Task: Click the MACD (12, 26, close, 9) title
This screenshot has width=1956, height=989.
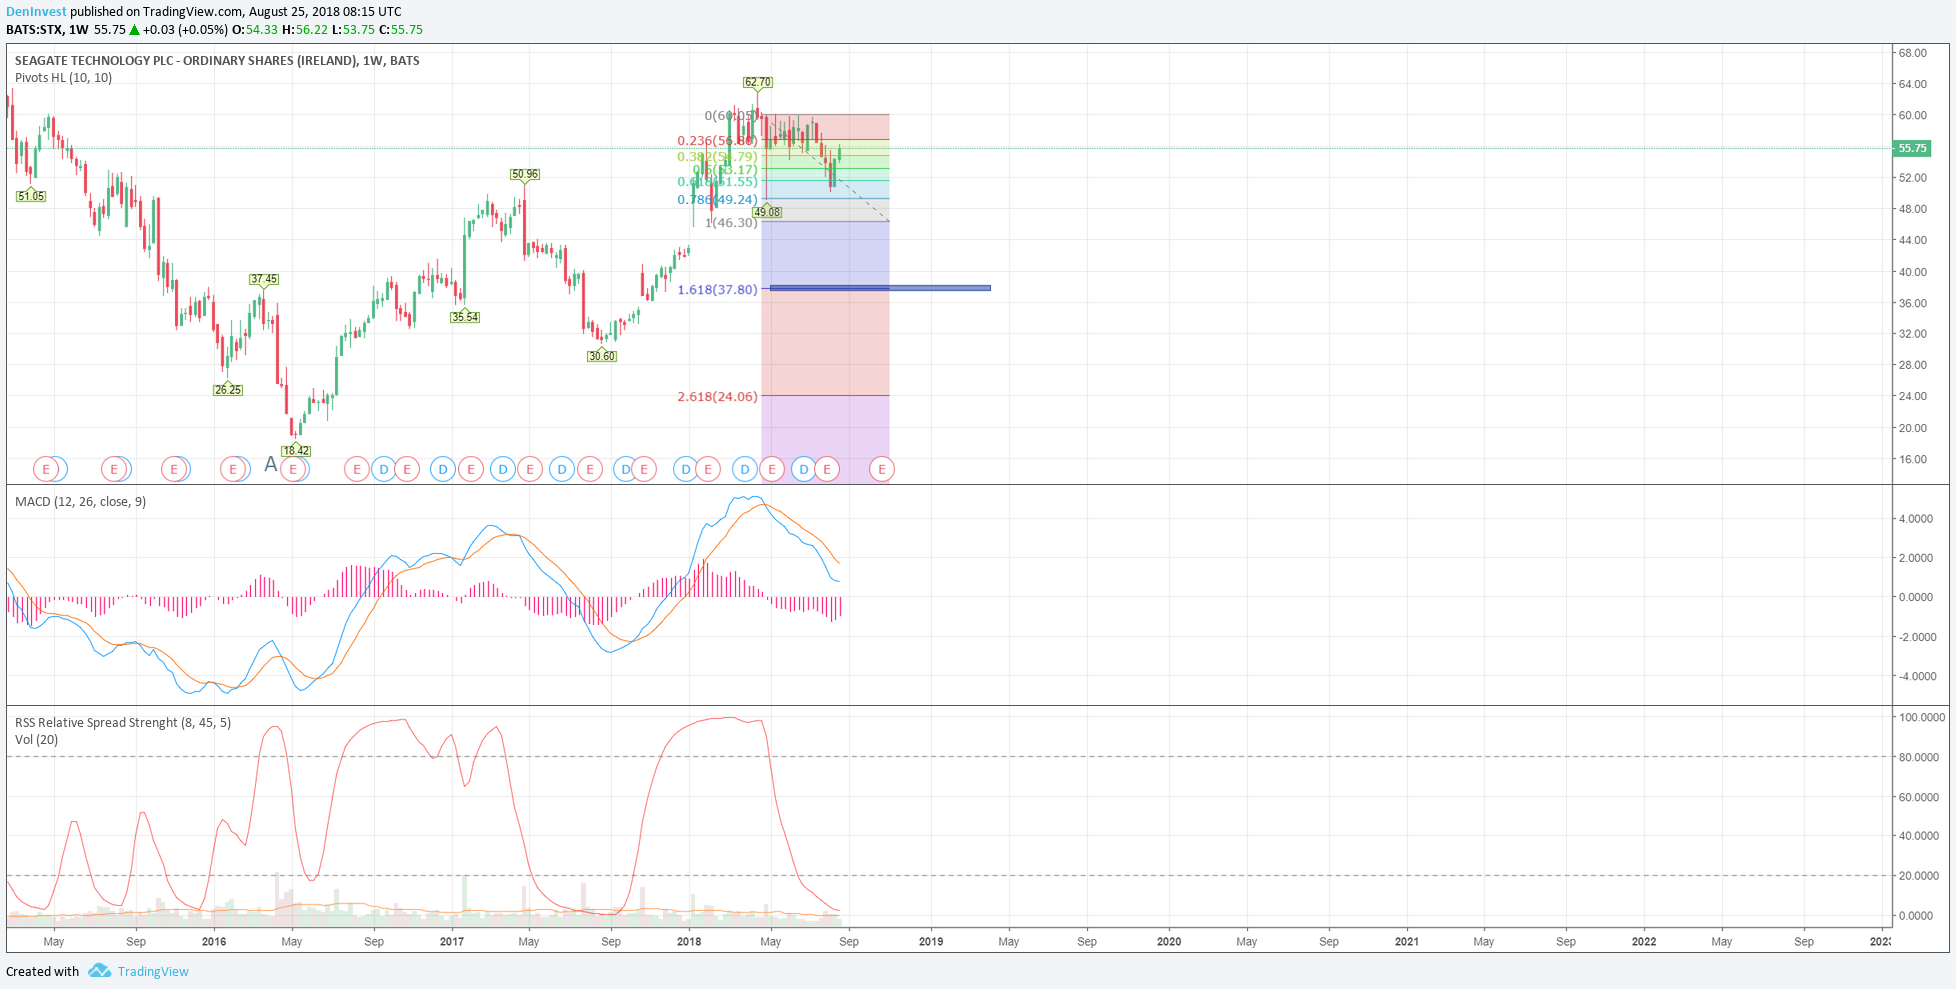Action: pyautogui.click(x=80, y=501)
